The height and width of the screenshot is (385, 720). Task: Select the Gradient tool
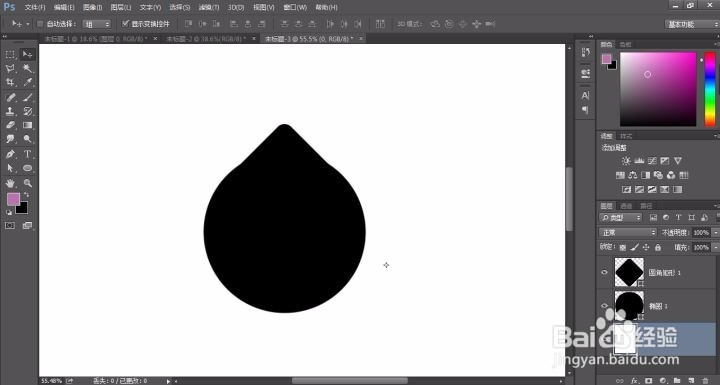click(x=28, y=125)
